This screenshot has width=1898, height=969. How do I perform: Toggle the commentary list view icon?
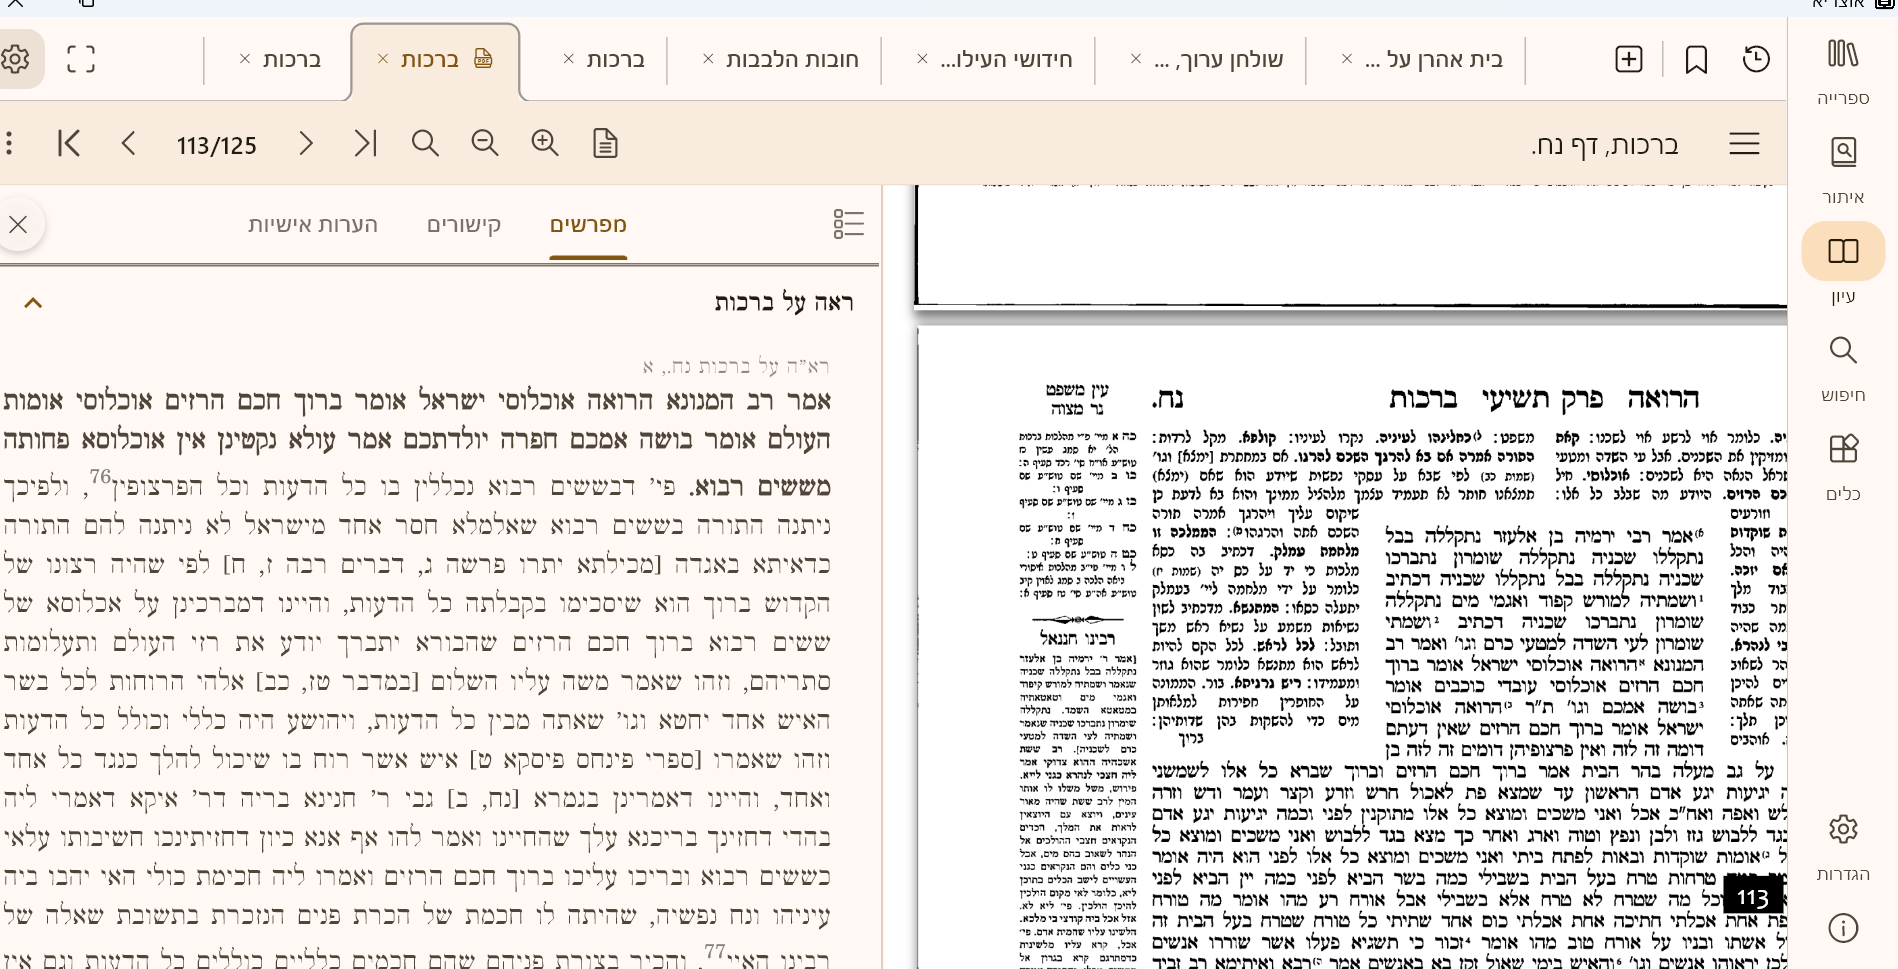pyautogui.click(x=848, y=224)
